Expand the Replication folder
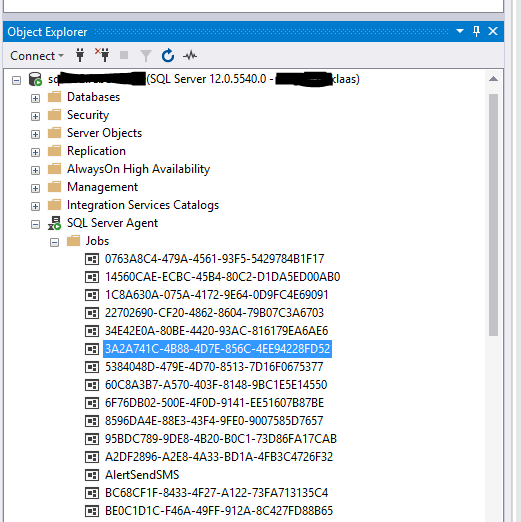 35,152
